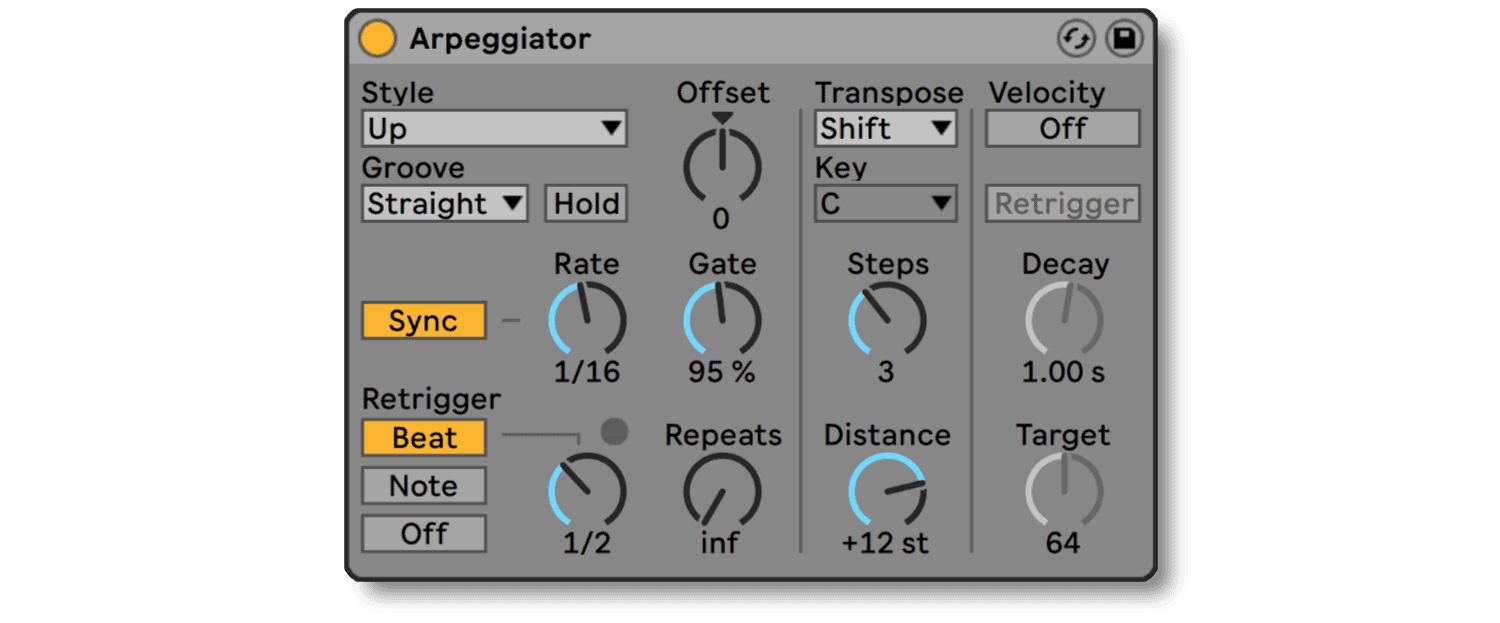Click the Steps knob
1500x623 pixels.
coord(887,321)
